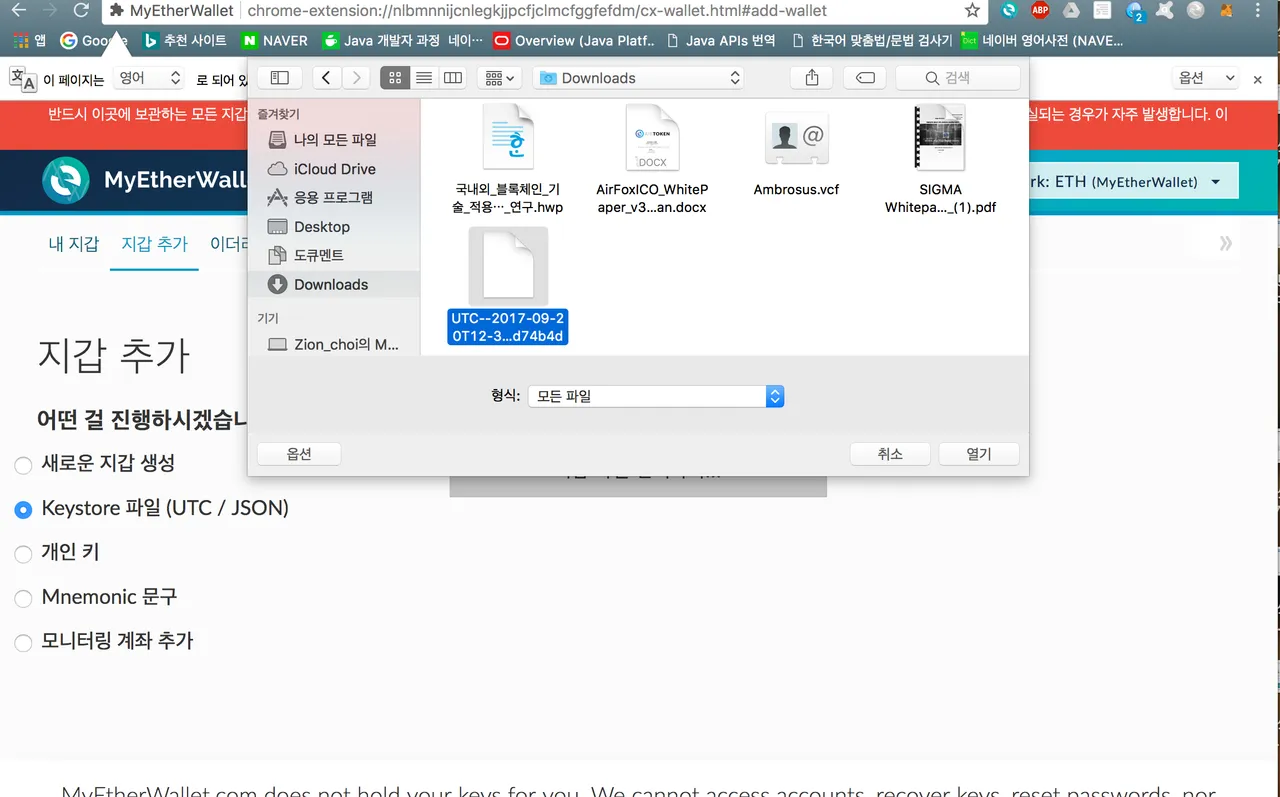
Task: Click the 열기 button in file dialog
Action: 979,454
